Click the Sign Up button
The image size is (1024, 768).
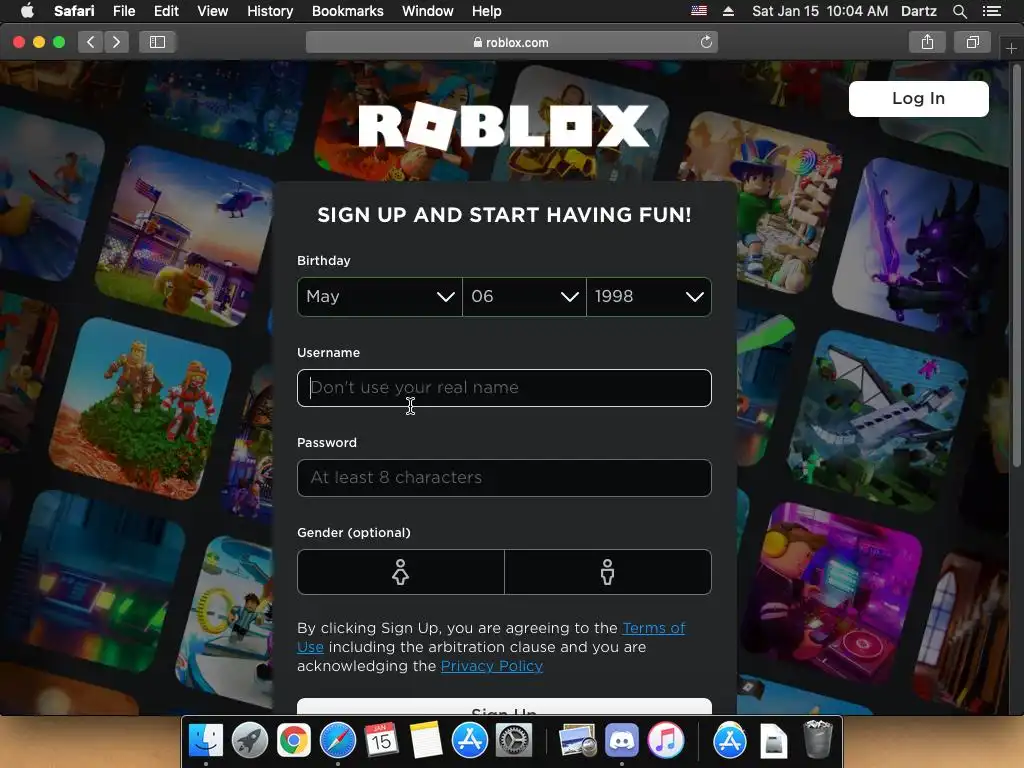pyautogui.click(x=504, y=707)
